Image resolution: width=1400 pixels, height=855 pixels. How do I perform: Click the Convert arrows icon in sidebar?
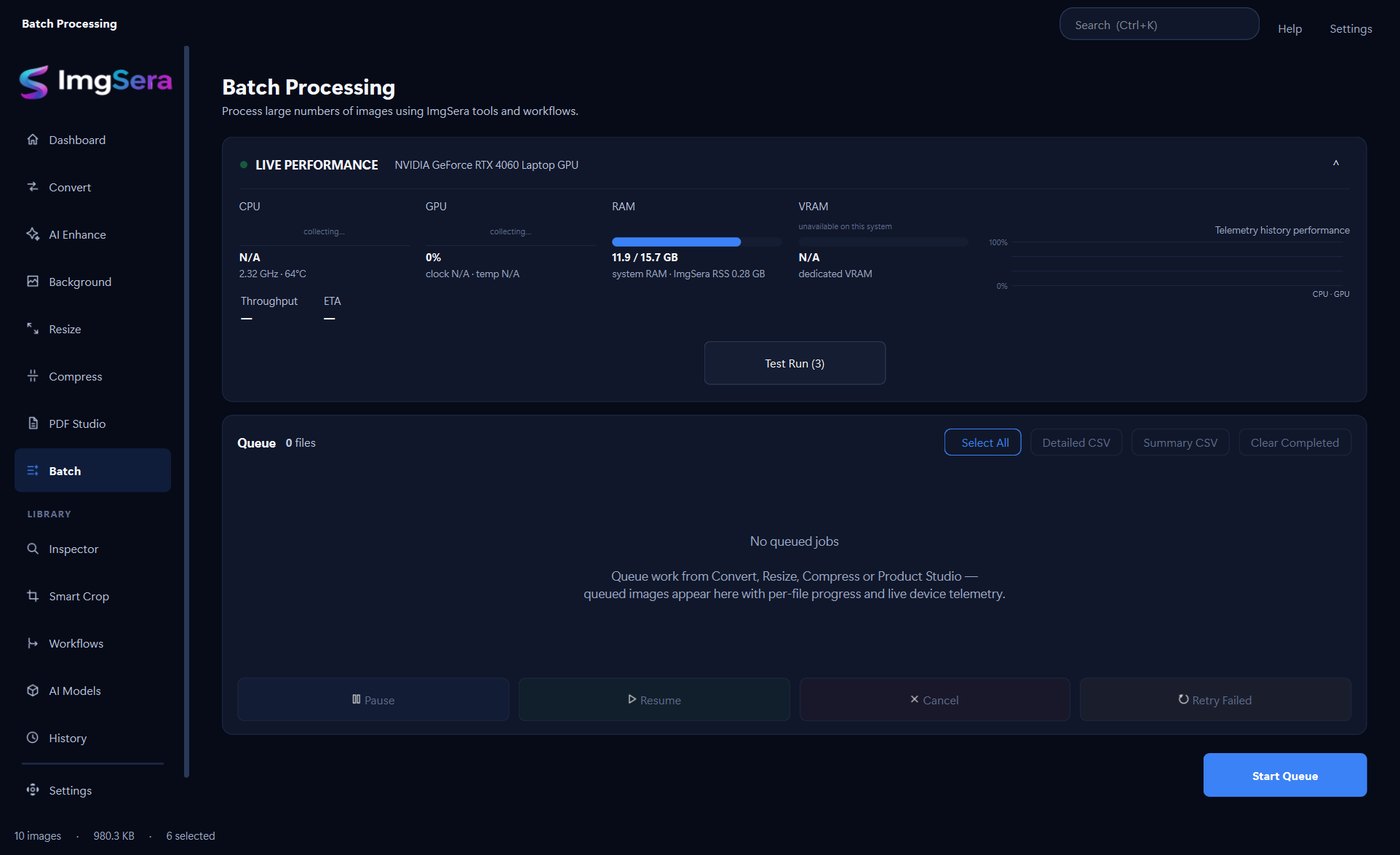click(x=33, y=187)
